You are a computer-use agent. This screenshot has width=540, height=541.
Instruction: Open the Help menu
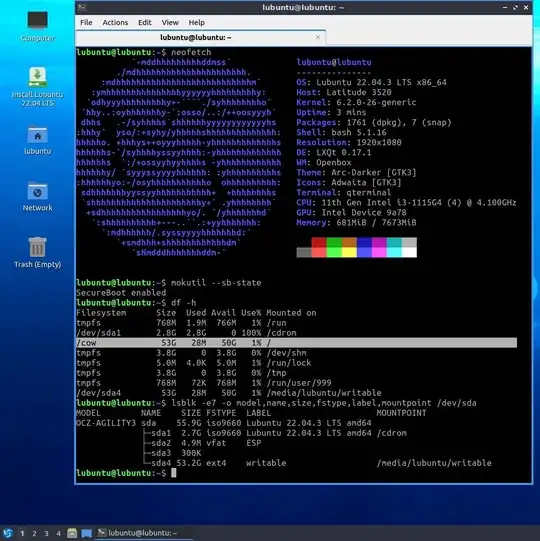click(x=197, y=22)
